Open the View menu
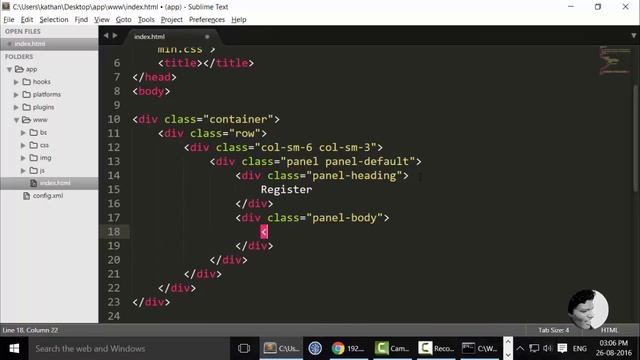Image resolution: width=640 pixels, height=360 pixels. coord(102,20)
